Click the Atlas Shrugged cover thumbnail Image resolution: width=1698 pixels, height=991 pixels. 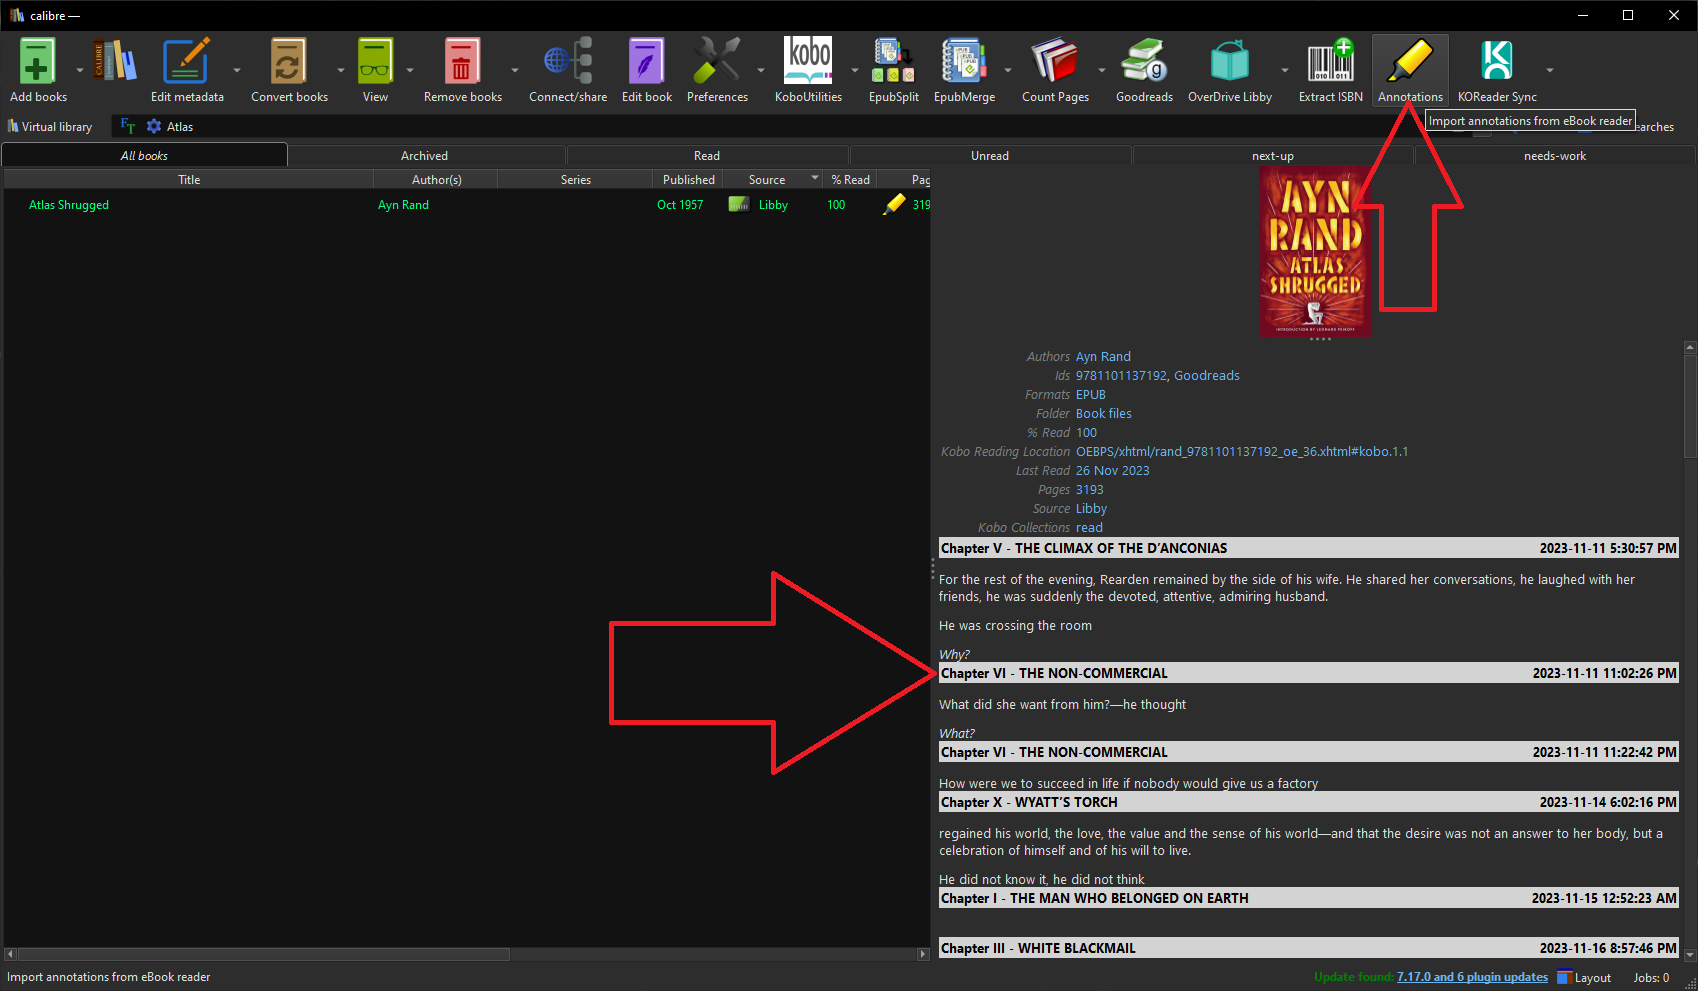pyautogui.click(x=1315, y=251)
